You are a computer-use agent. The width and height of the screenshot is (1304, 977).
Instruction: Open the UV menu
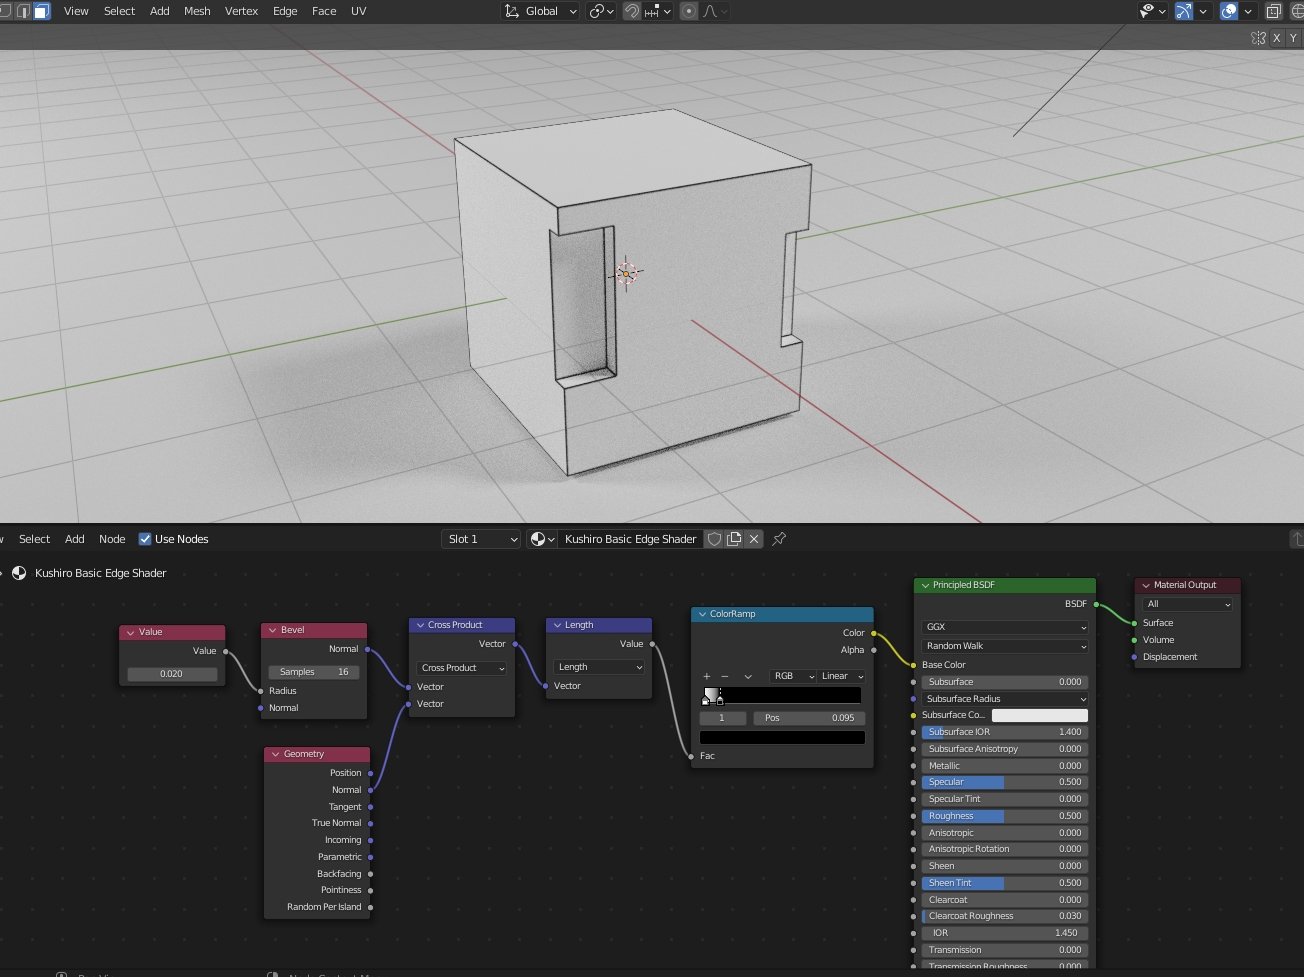[358, 11]
